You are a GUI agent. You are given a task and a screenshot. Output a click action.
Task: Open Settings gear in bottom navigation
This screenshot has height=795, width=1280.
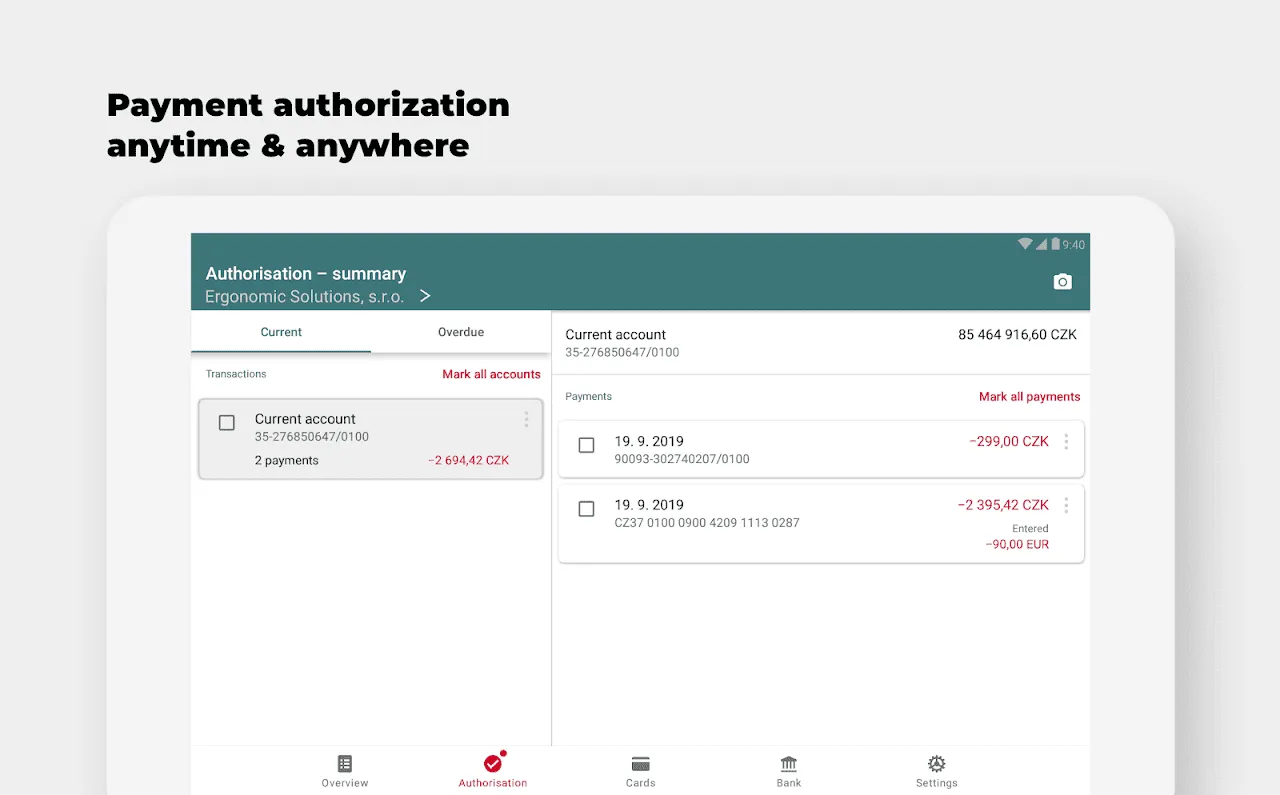pyautogui.click(x=937, y=764)
